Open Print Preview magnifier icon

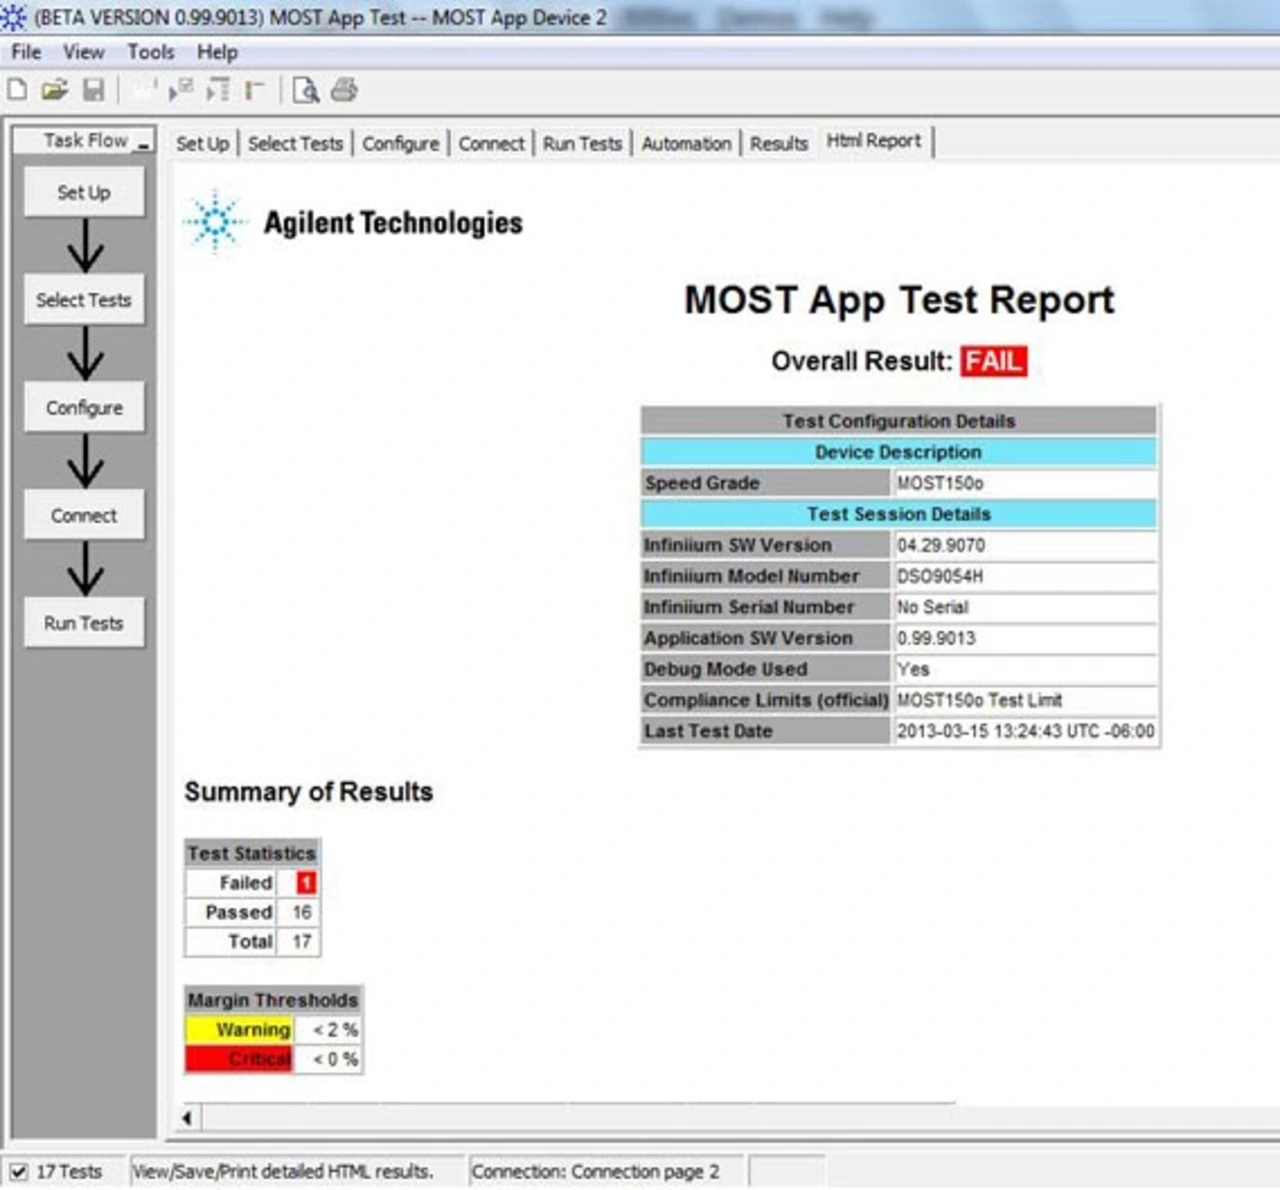306,90
